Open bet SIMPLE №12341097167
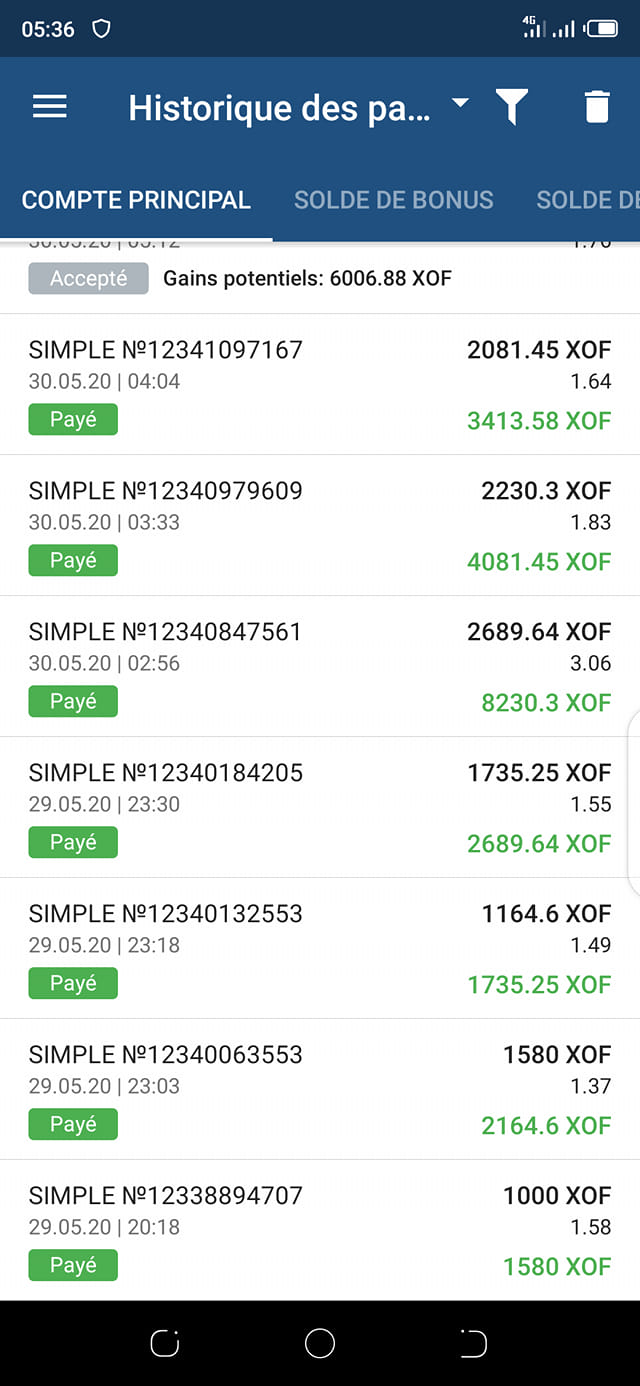Screen dimensions: 640x1386 320,385
